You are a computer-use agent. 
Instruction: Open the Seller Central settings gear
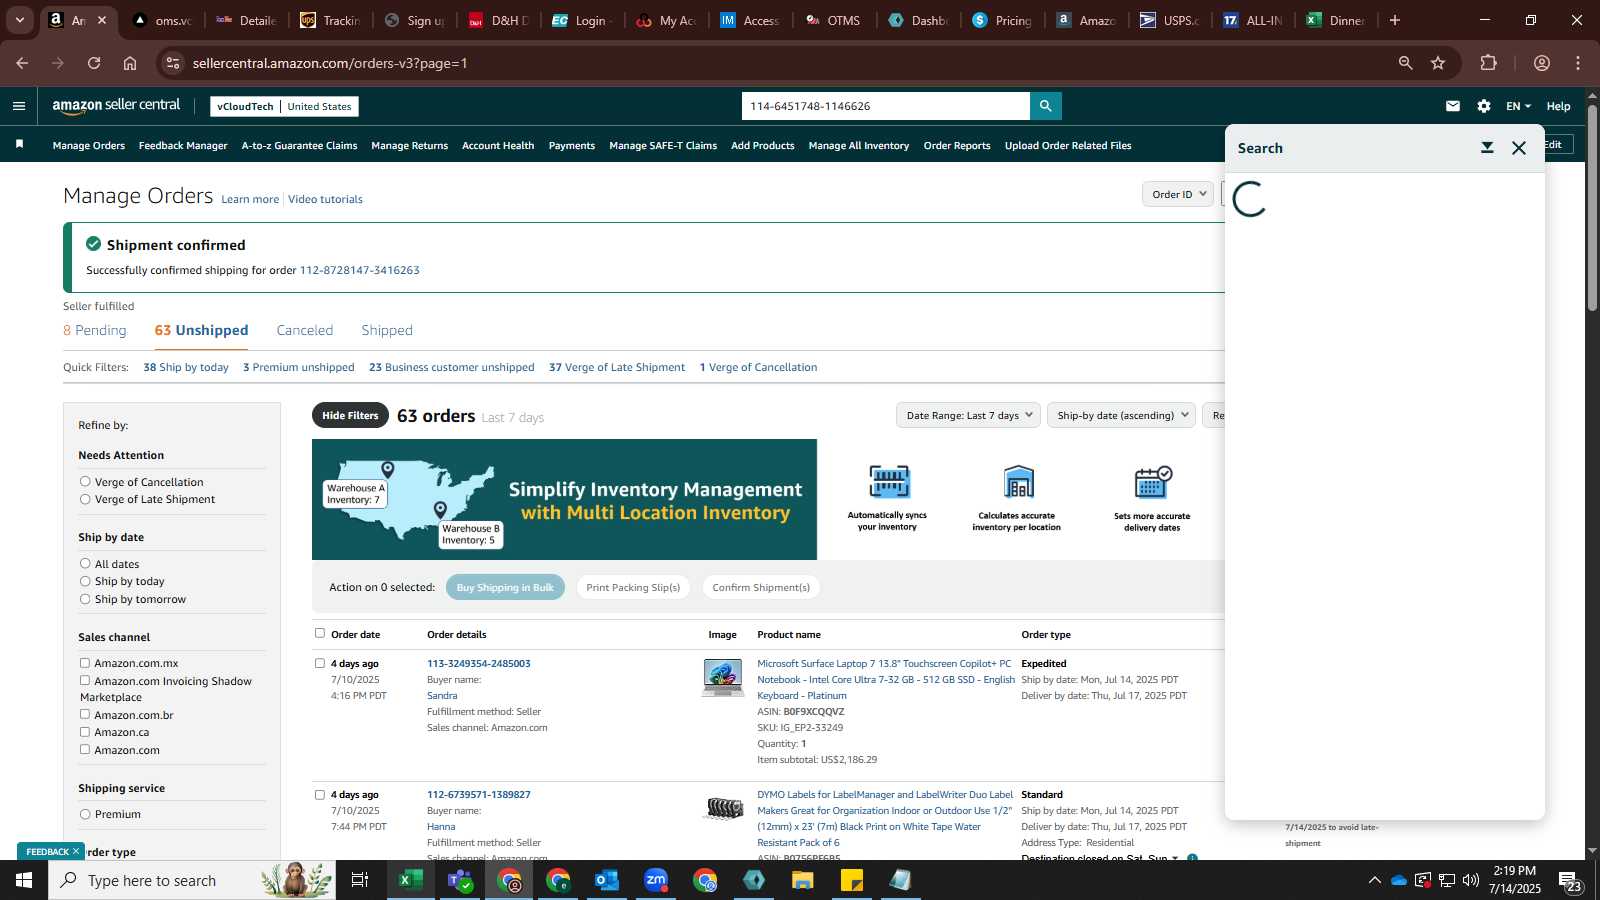1484,106
